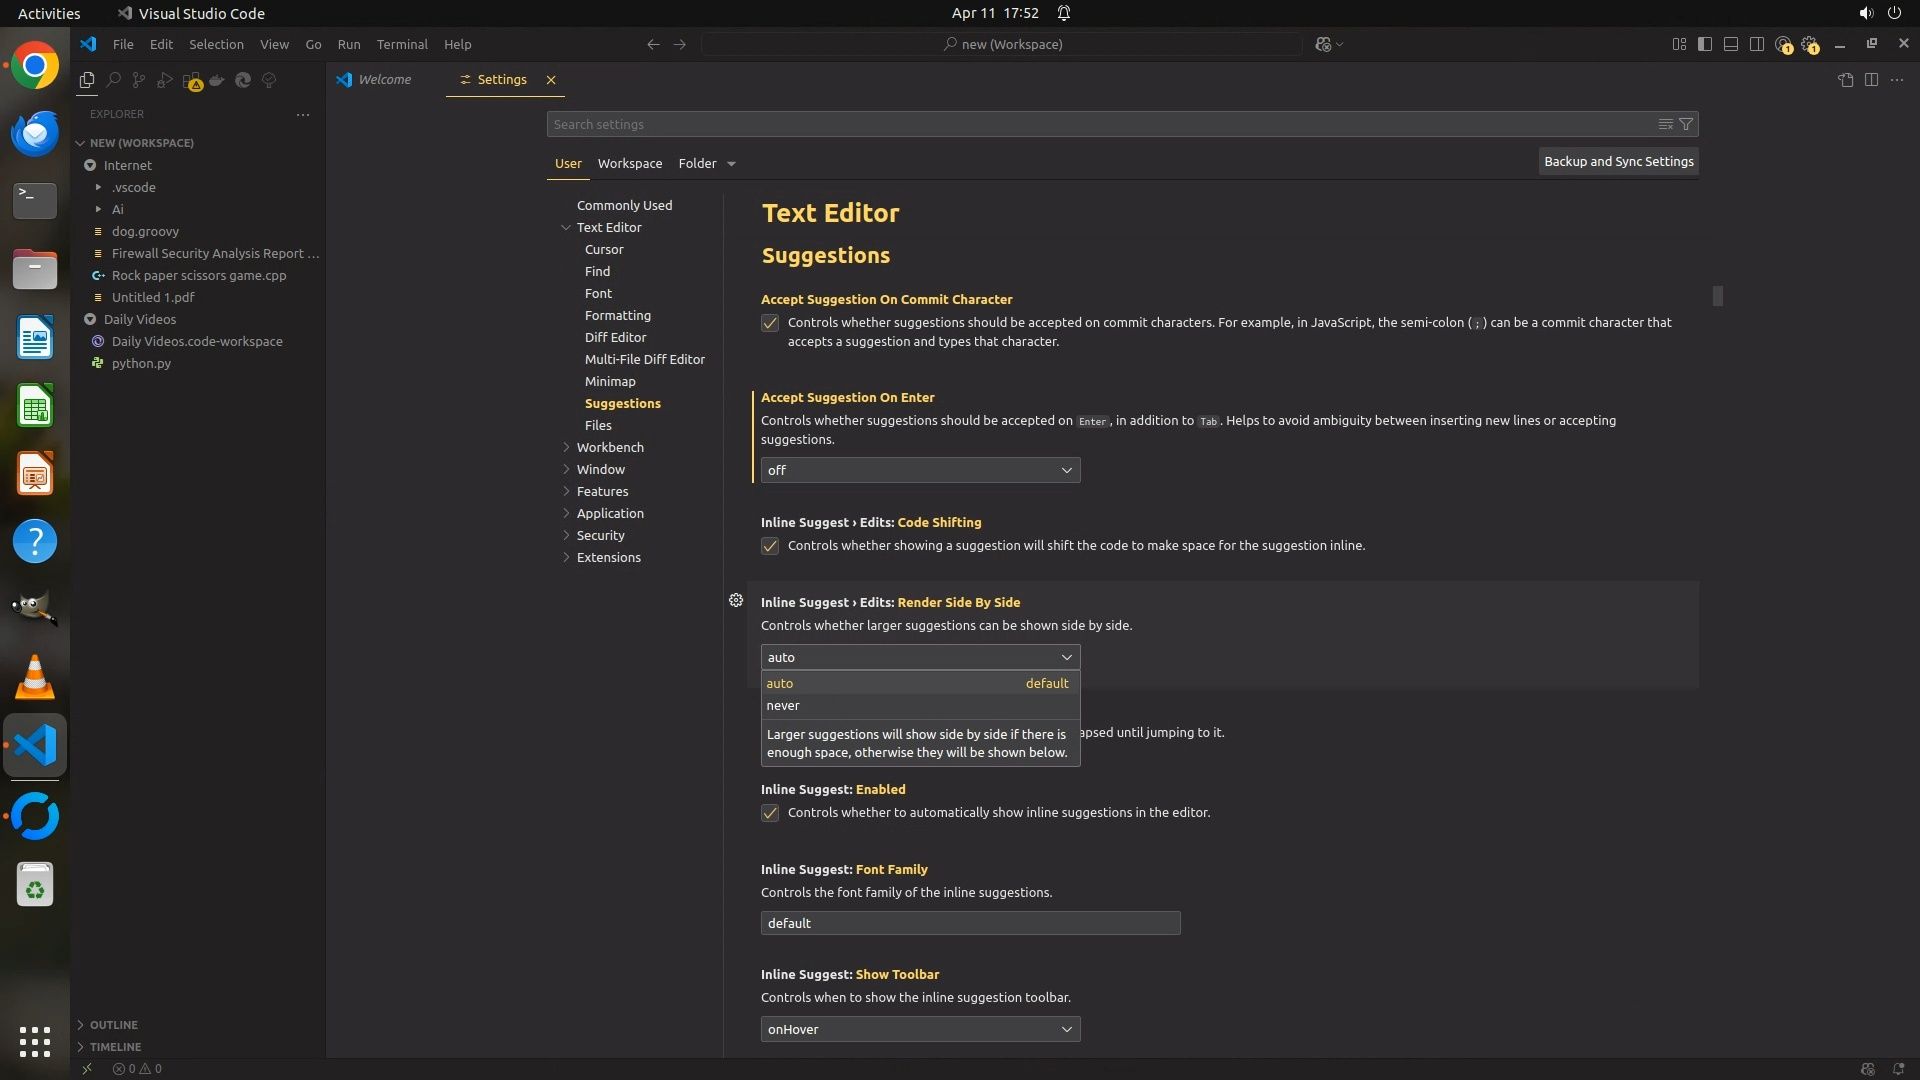
Task: Open Settings JSON file icon
Action: click(x=1845, y=80)
